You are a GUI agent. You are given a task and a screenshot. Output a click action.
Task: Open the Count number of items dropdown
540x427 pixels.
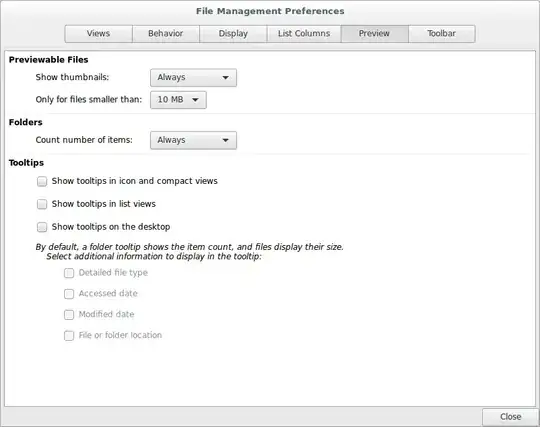(193, 140)
